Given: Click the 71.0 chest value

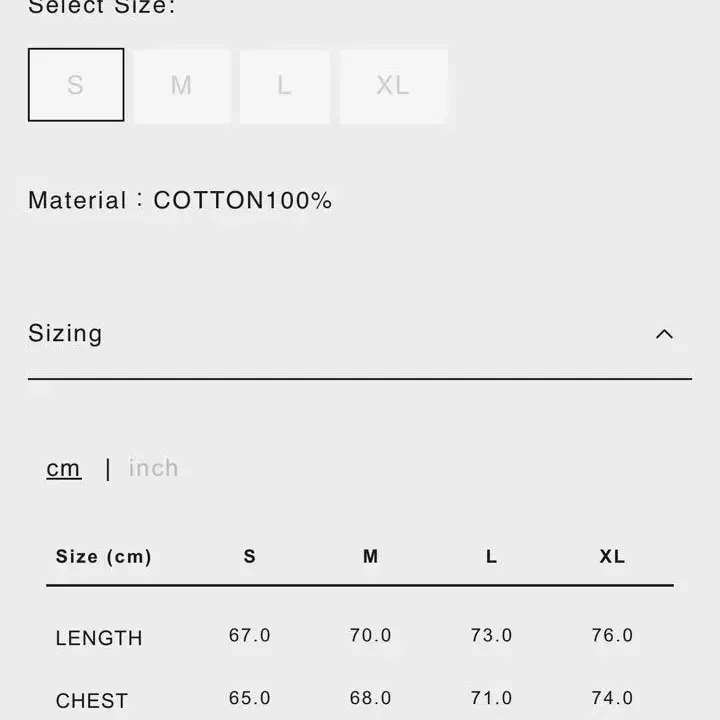Looking at the screenshot, I should coord(491,699).
